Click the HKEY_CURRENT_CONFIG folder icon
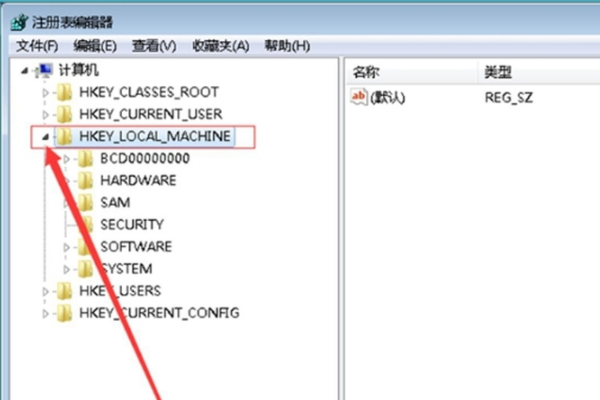 [64, 312]
